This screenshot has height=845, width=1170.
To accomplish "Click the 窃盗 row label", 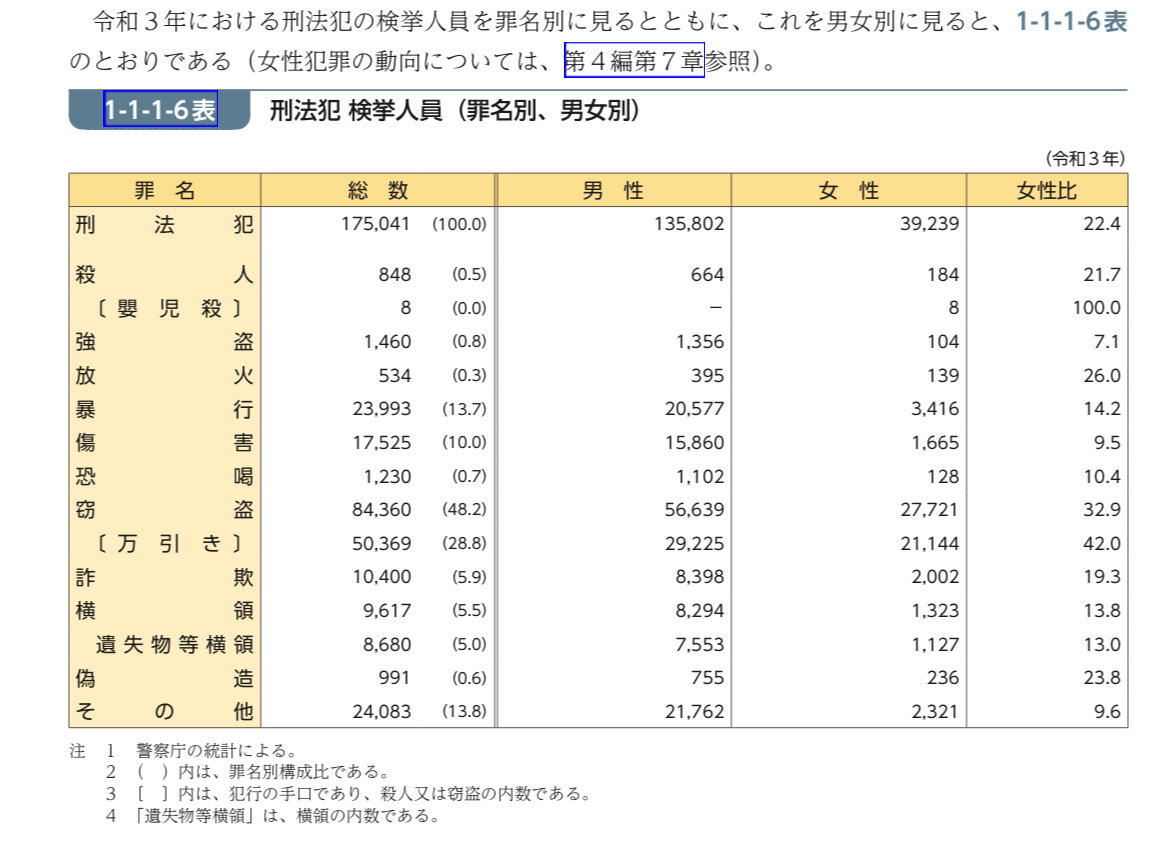I will coord(164,510).
